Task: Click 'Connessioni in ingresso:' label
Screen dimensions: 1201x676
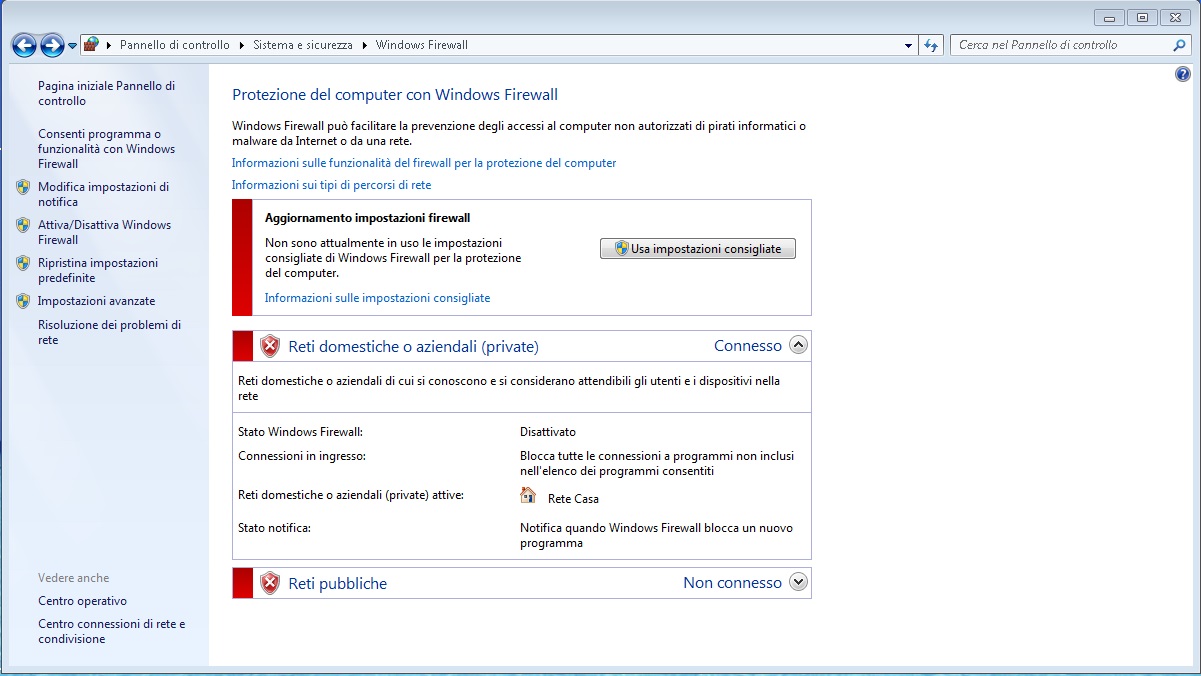Action: point(302,456)
